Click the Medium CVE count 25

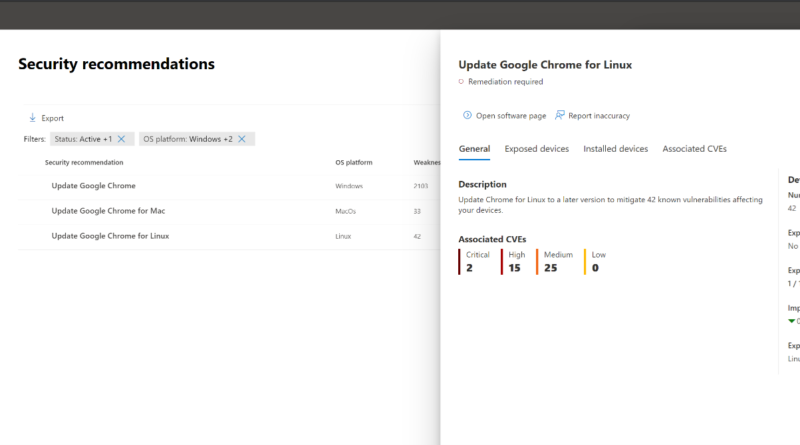(551, 268)
